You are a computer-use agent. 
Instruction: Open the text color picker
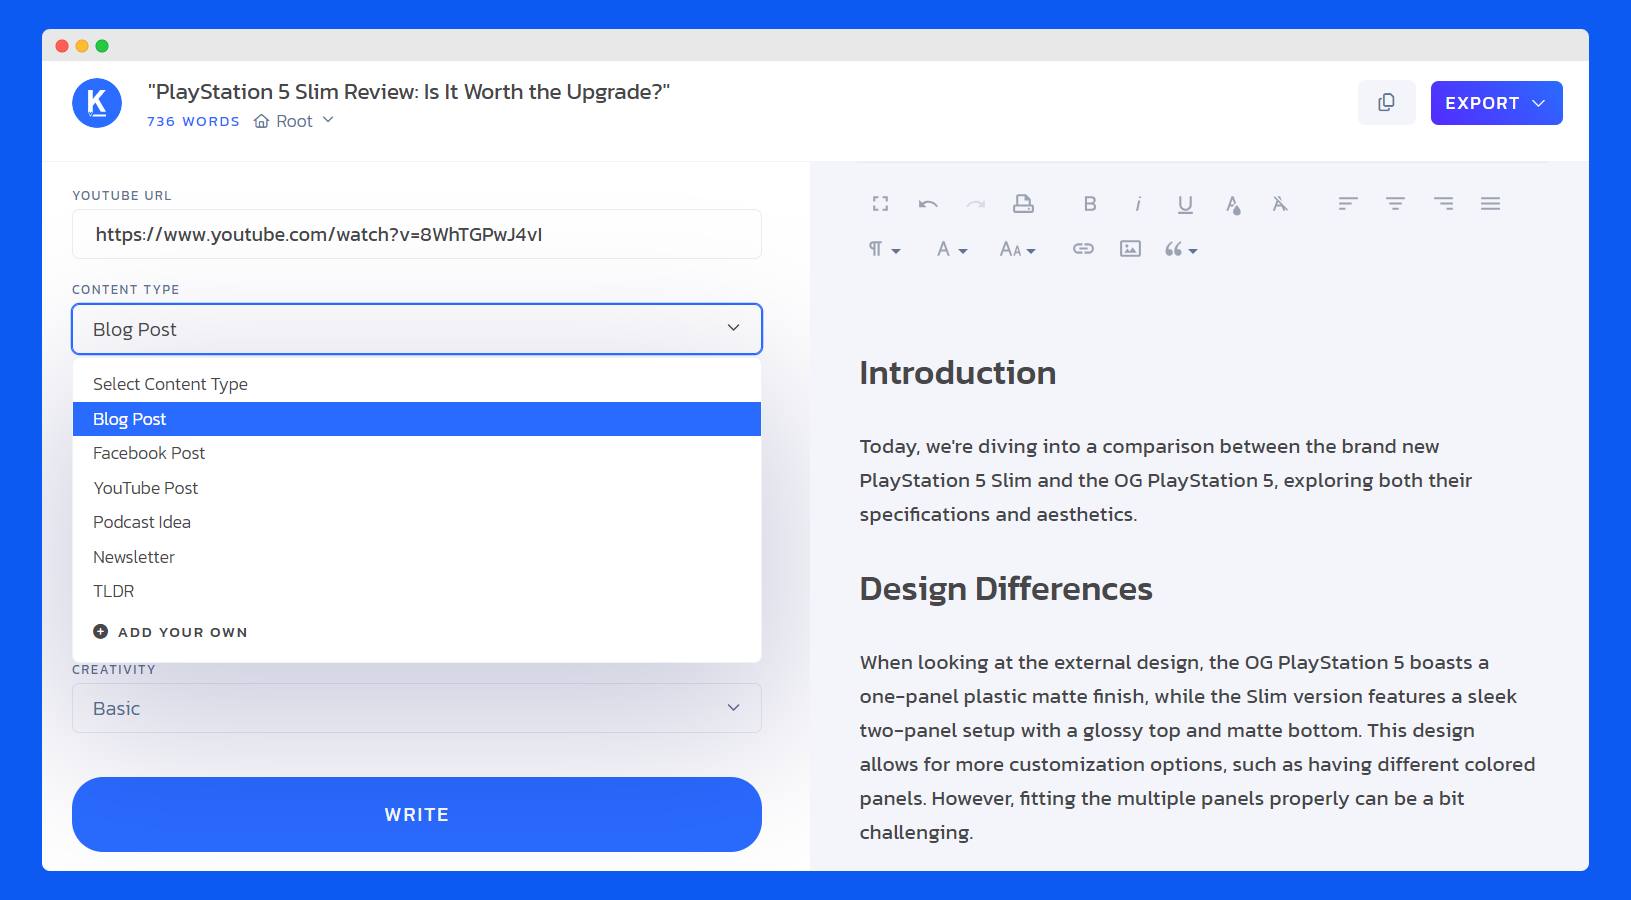pyautogui.click(x=1232, y=204)
